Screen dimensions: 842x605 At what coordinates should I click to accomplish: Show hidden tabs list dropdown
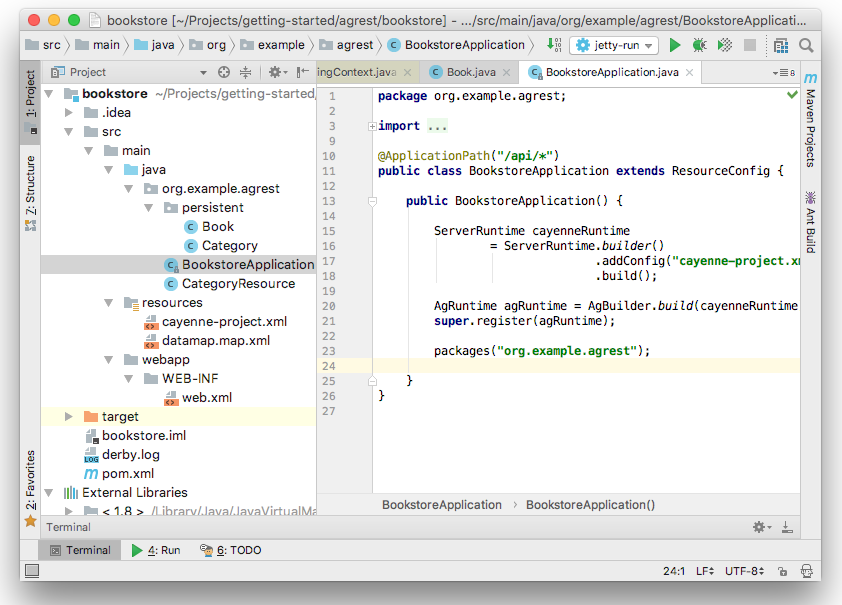pos(783,72)
